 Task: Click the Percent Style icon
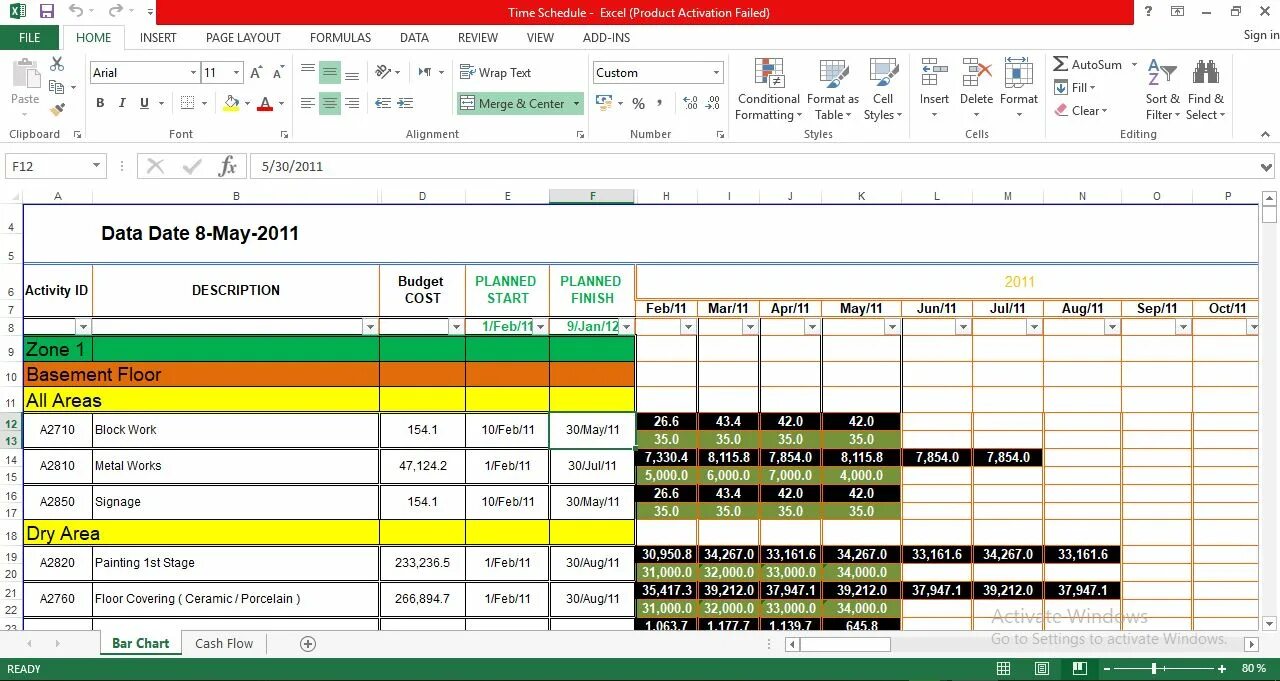coord(637,103)
